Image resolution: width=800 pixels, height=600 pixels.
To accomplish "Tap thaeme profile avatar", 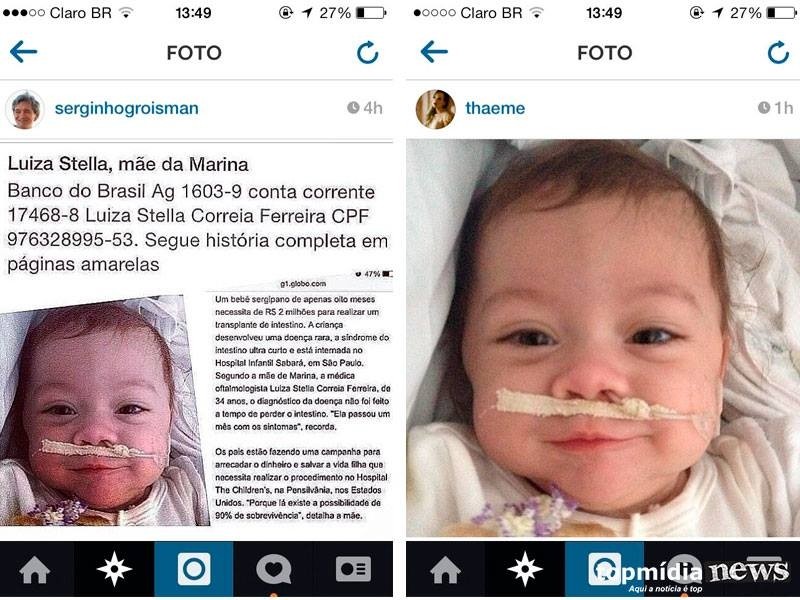I will tap(435, 109).
